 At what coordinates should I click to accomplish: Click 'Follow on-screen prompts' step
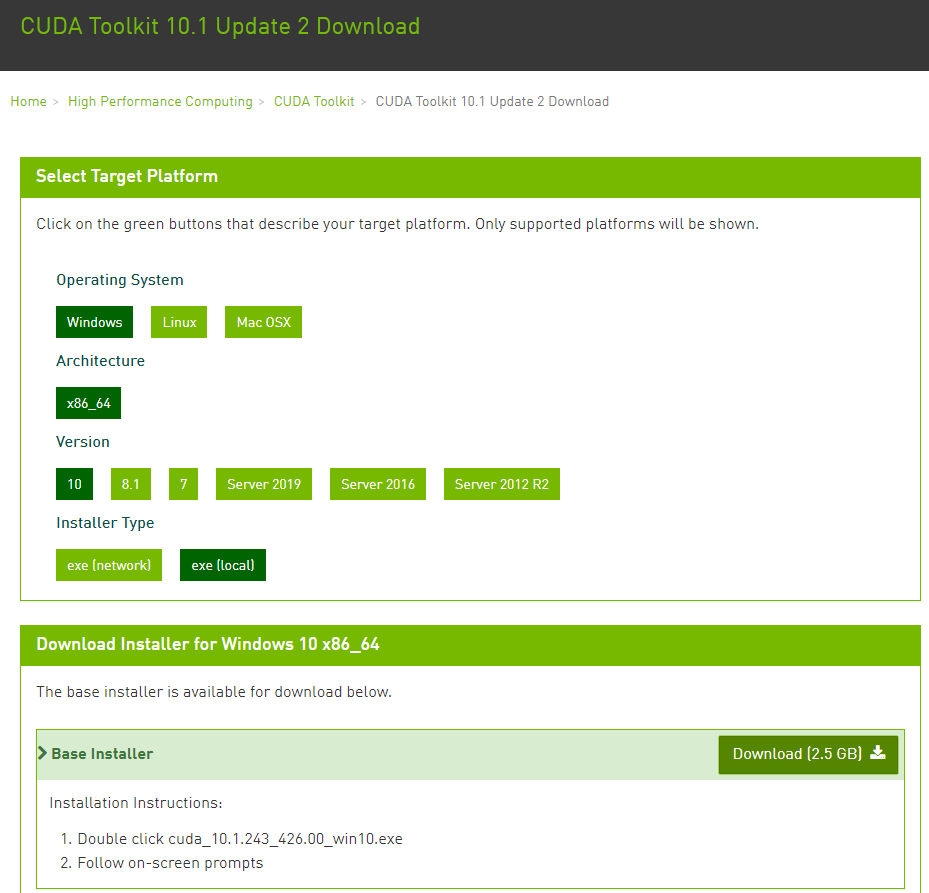[170, 863]
